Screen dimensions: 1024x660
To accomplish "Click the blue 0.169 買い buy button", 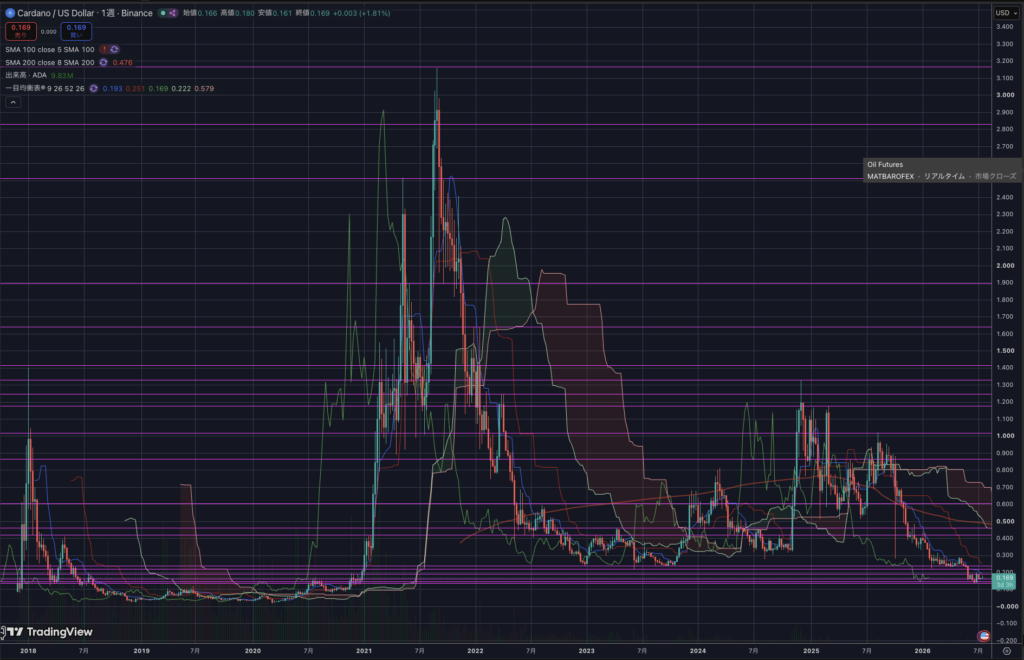I will (x=76, y=31).
